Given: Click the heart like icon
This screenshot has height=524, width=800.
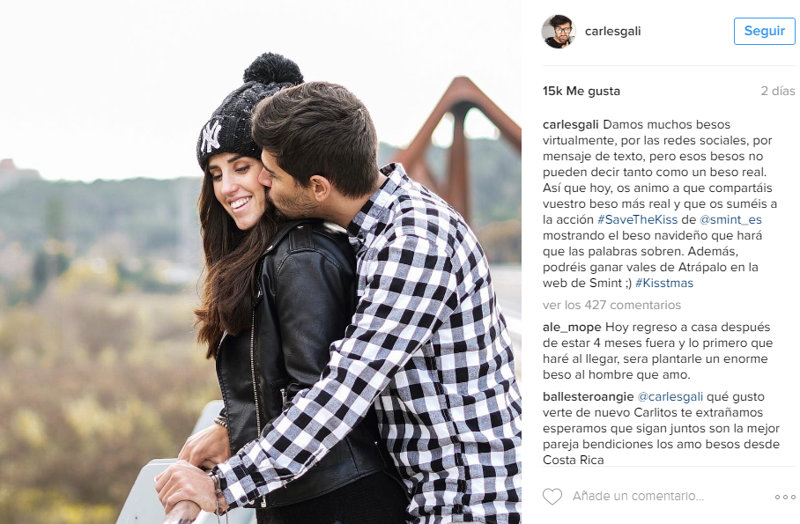Looking at the screenshot, I should 552,496.
